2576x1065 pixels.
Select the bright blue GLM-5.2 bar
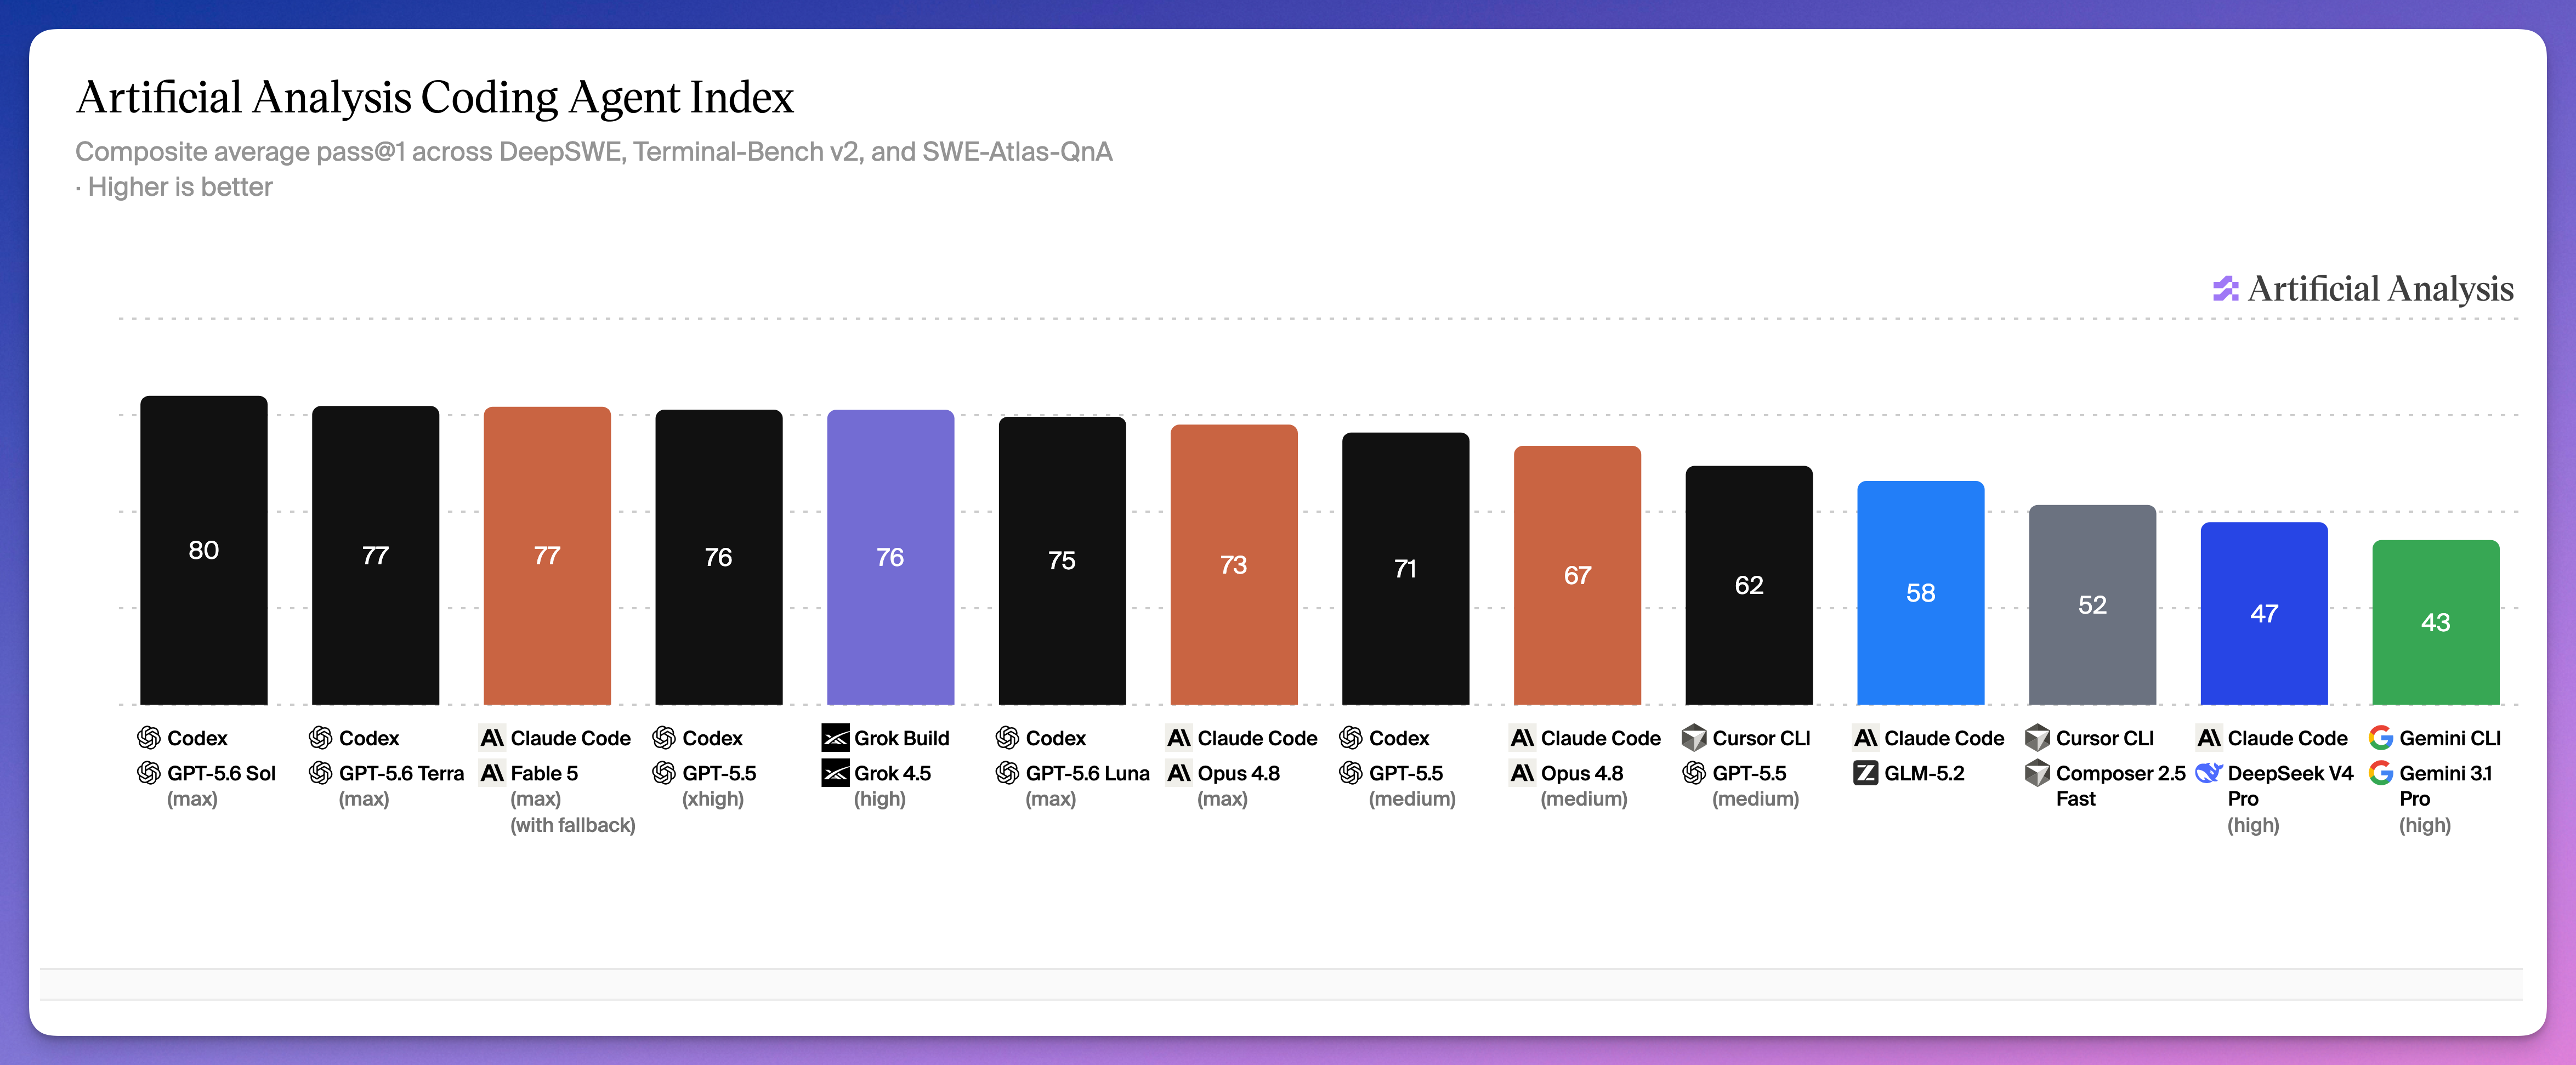click(x=1920, y=592)
